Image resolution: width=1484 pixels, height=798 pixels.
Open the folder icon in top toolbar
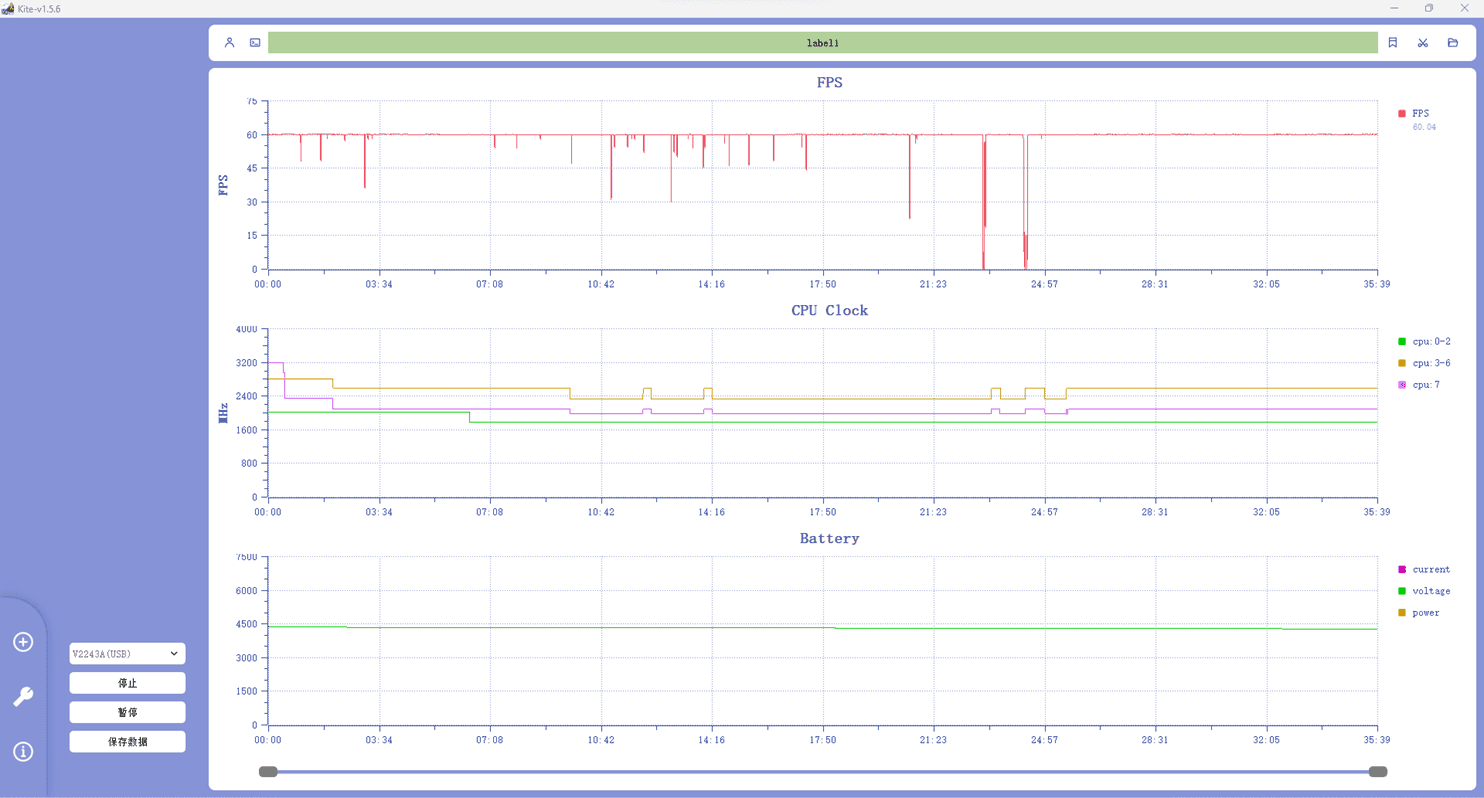[x=1453, y=43]
